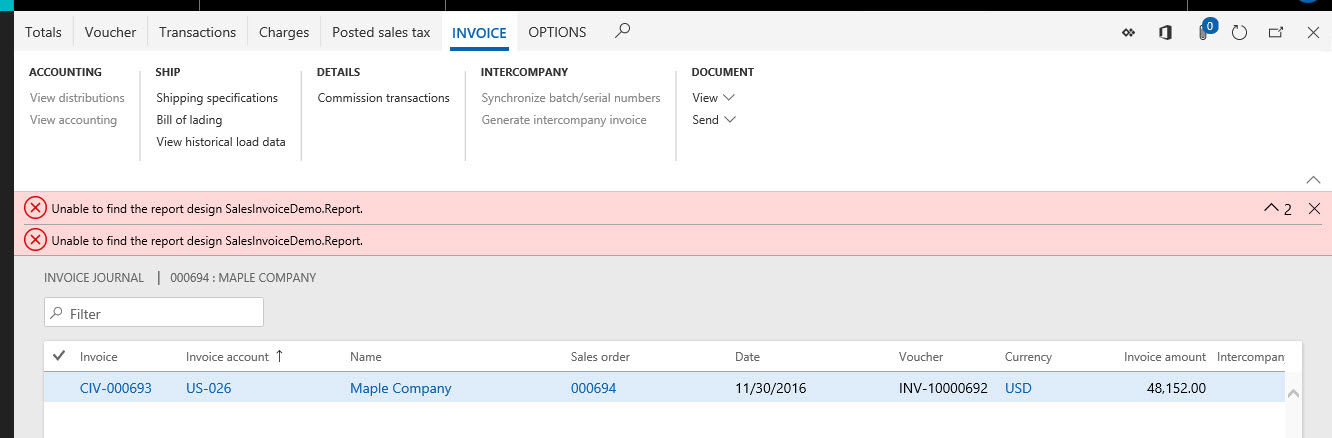
Task: Open Maple Company name link
Action: pos(400,388)
